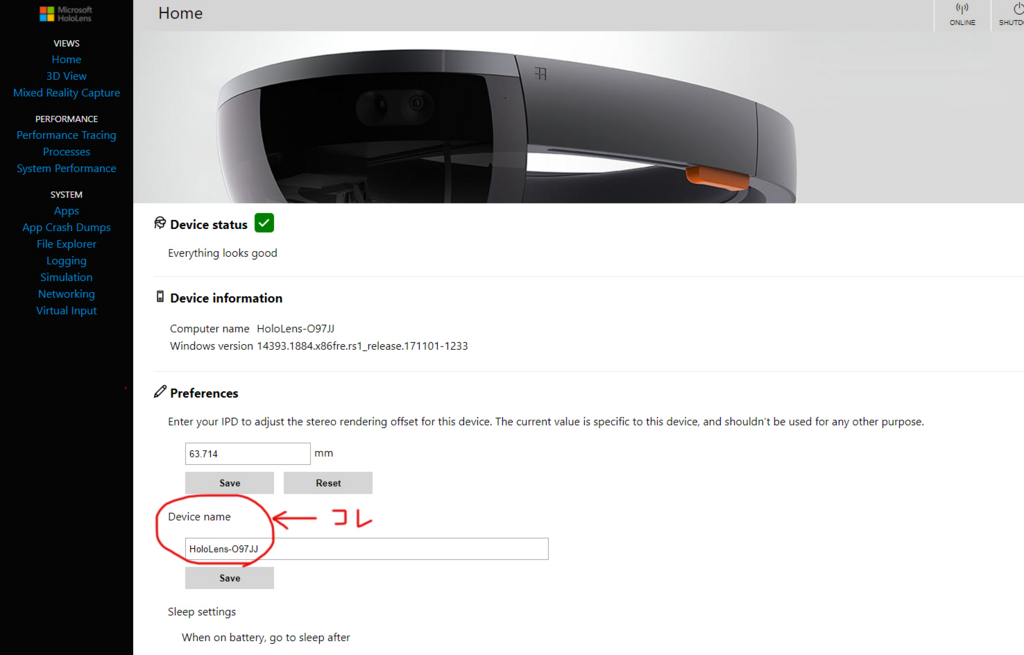
Task: Open App Crash Dumps page
Action: [x=67, y=227]
